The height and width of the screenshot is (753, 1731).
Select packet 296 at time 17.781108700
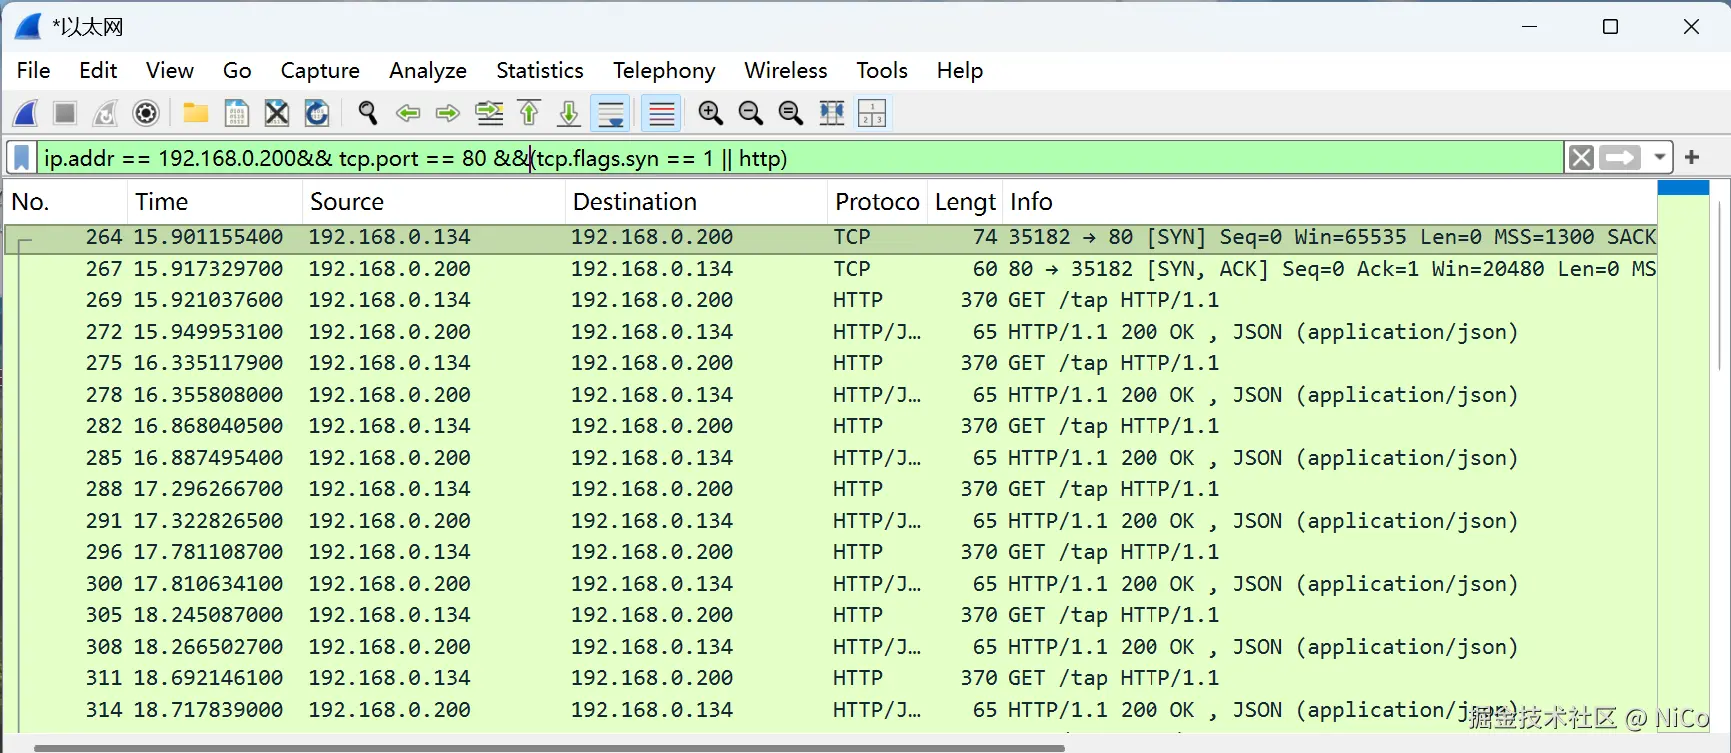(830, 552)
